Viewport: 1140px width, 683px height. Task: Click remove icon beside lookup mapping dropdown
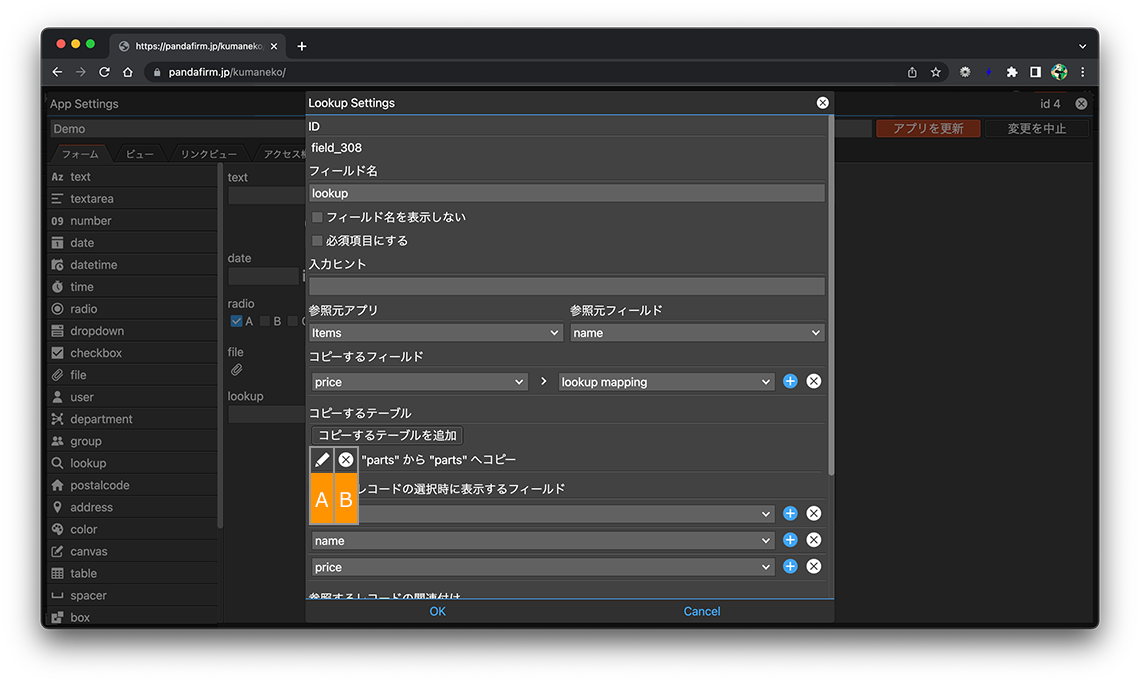click(814, 381)
